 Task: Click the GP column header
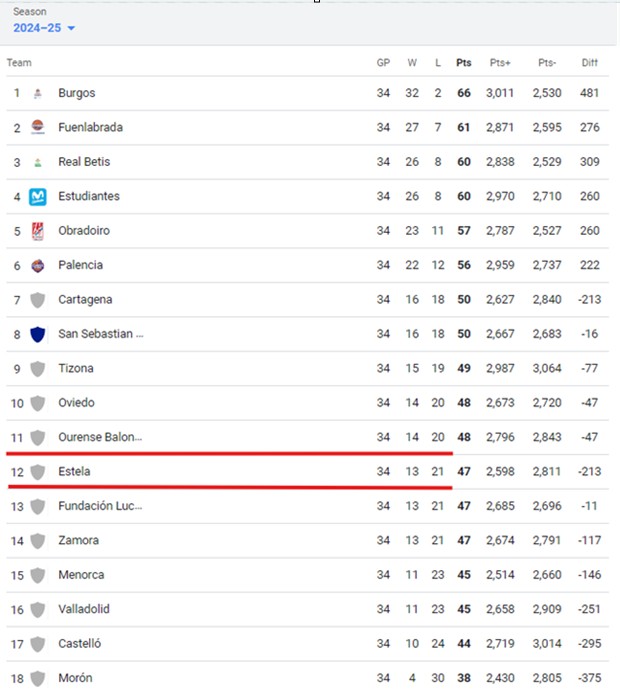[383, 62]
